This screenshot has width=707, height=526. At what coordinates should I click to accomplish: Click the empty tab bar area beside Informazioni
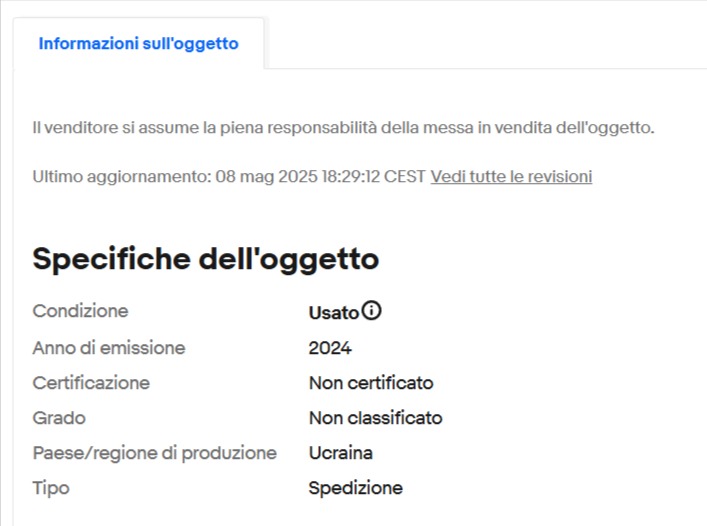tap(485, 44)
